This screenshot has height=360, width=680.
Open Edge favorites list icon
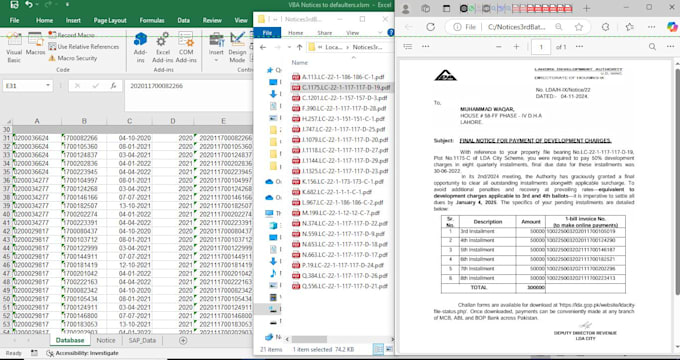(x=630, y=27)
